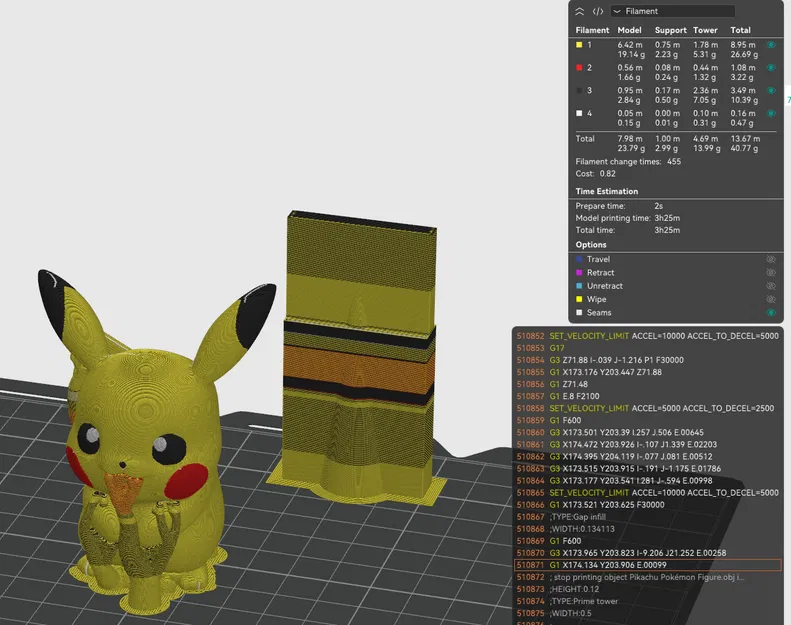Click the Support column header
The height and width of the screenshot is (625, 791).
(x=670, y=30)
